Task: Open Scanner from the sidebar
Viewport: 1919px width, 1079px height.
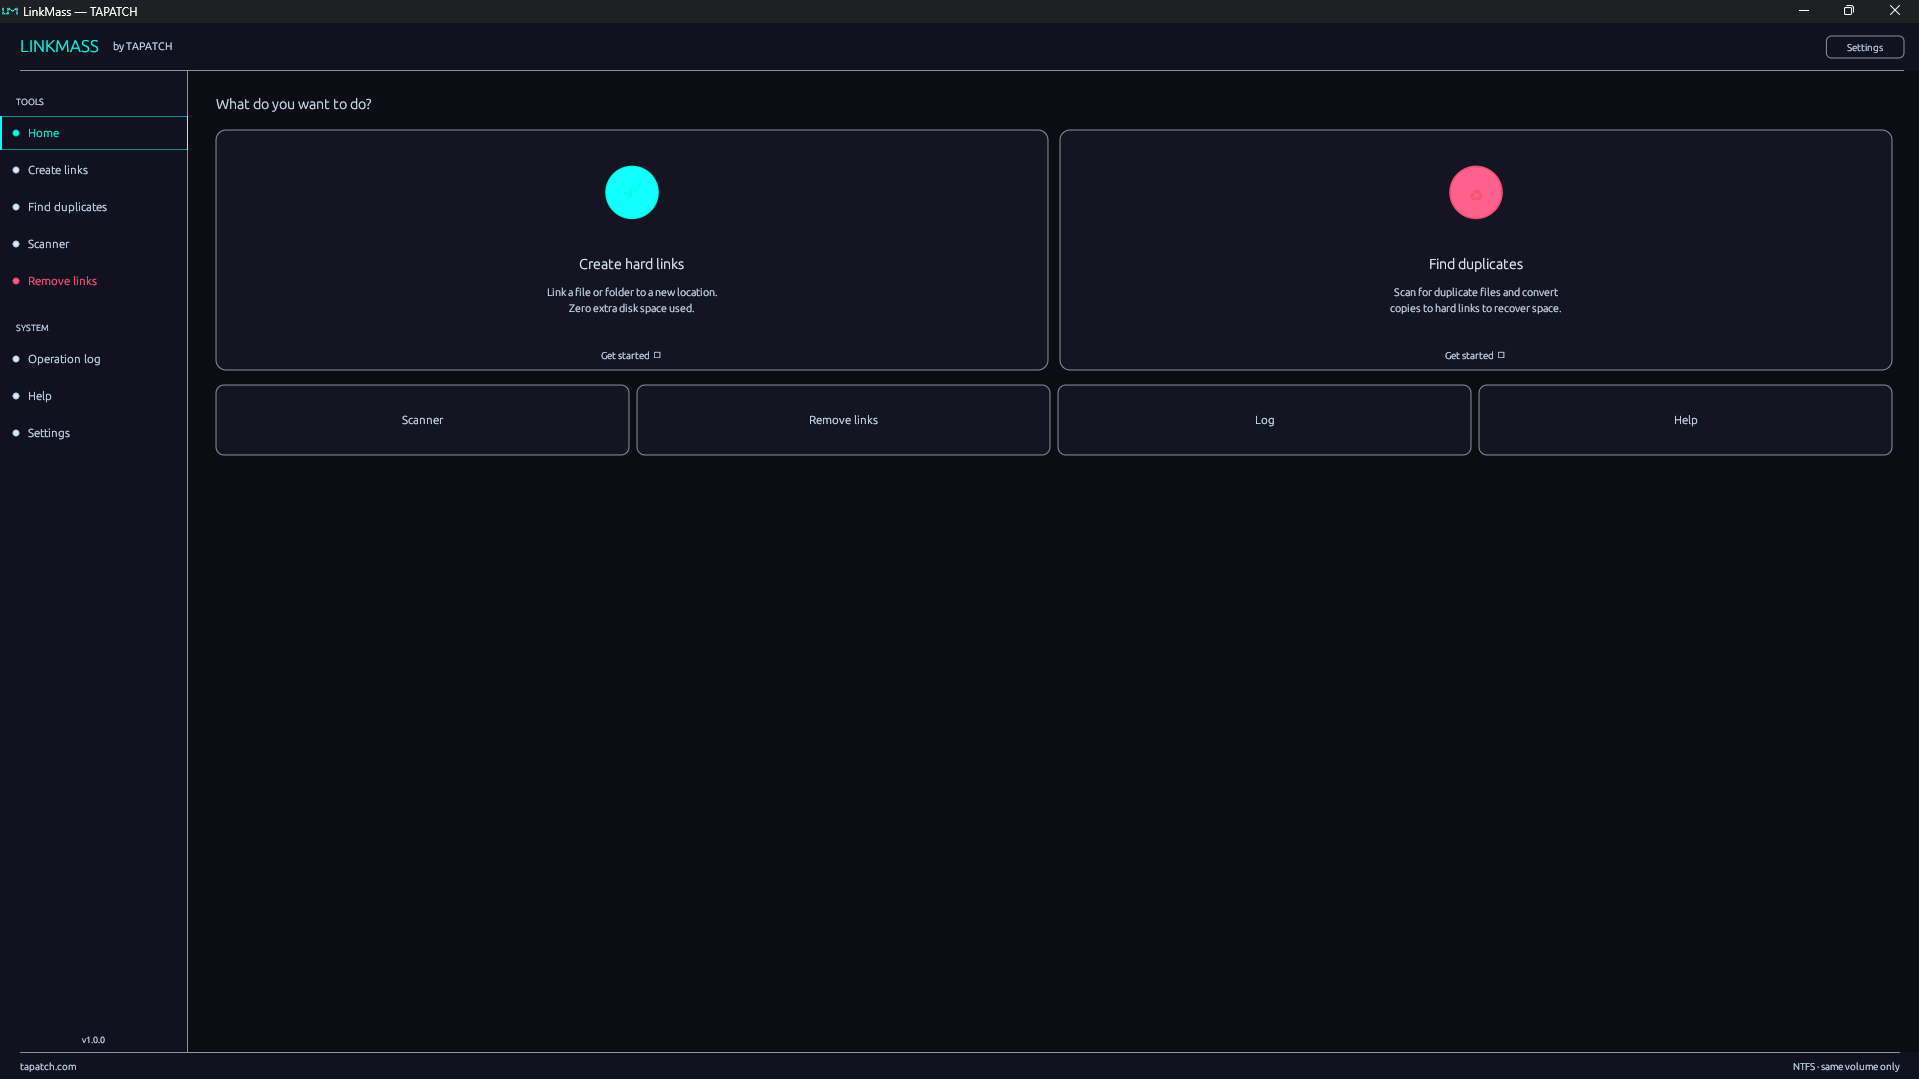Action: (x=94, y=244)
